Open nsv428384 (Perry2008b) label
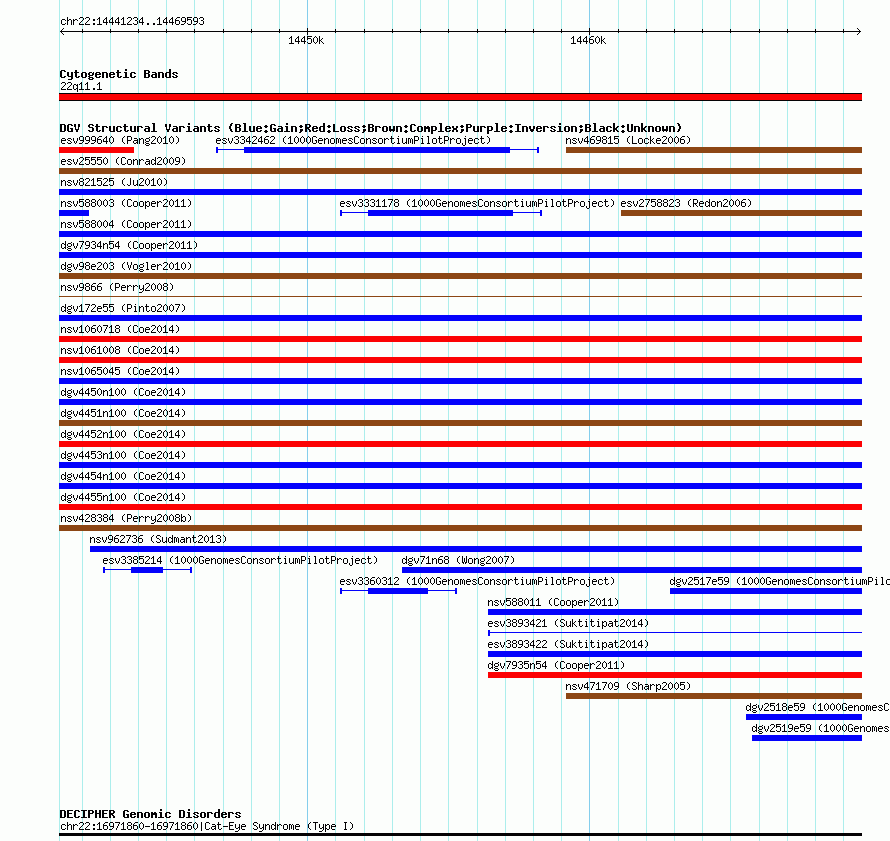This screenshot has height=841, width=890. pyautogui.click(x=126, y=518)
